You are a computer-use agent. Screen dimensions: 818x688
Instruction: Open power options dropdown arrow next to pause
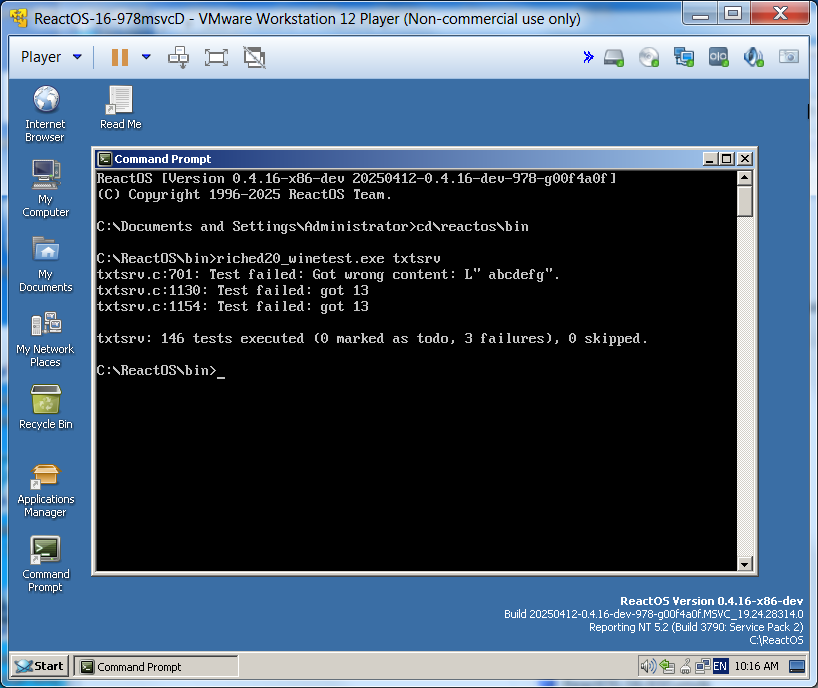[x=146, y=57]
